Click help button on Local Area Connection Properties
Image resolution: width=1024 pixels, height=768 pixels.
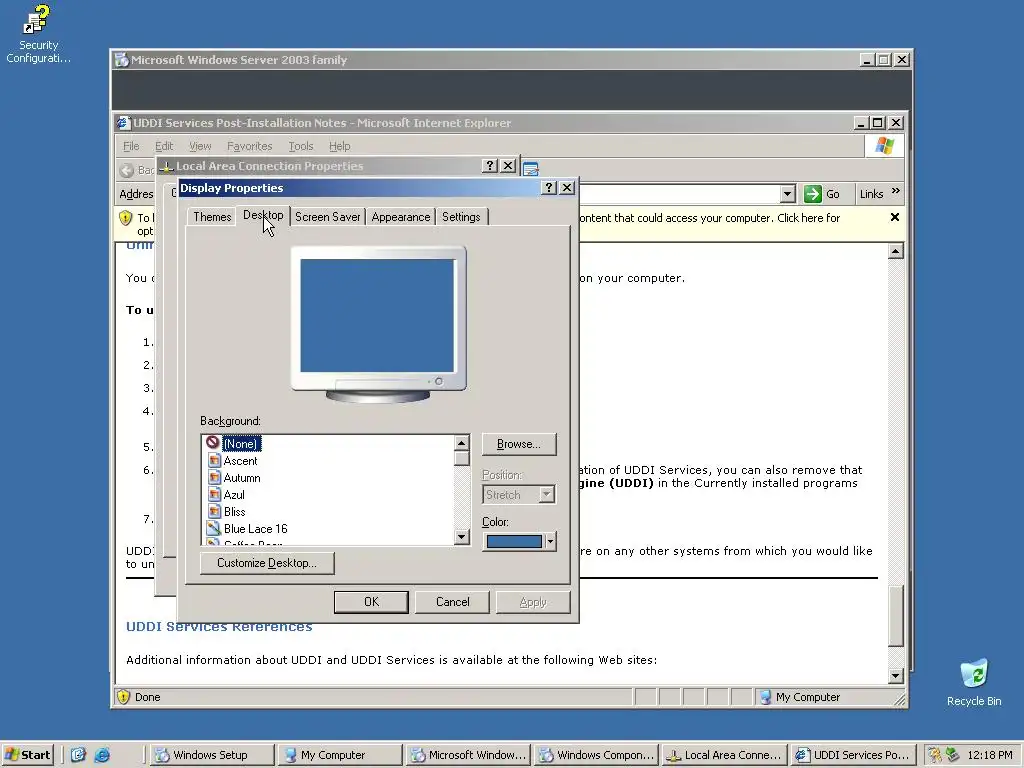pyautogui.click(x=490, y=166)
